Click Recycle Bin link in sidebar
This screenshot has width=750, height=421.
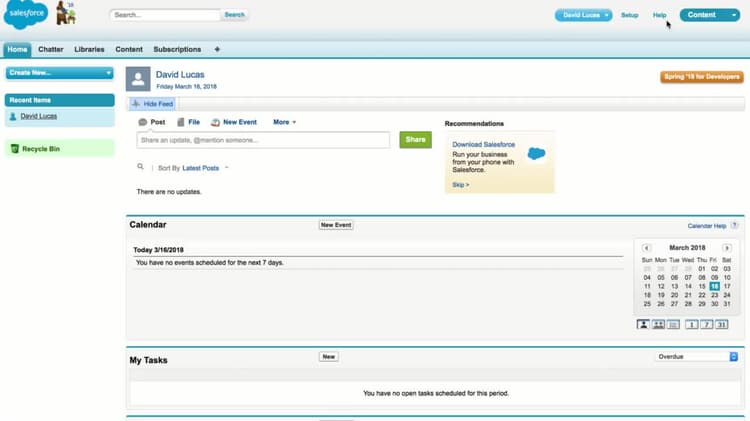click(41, 149)
